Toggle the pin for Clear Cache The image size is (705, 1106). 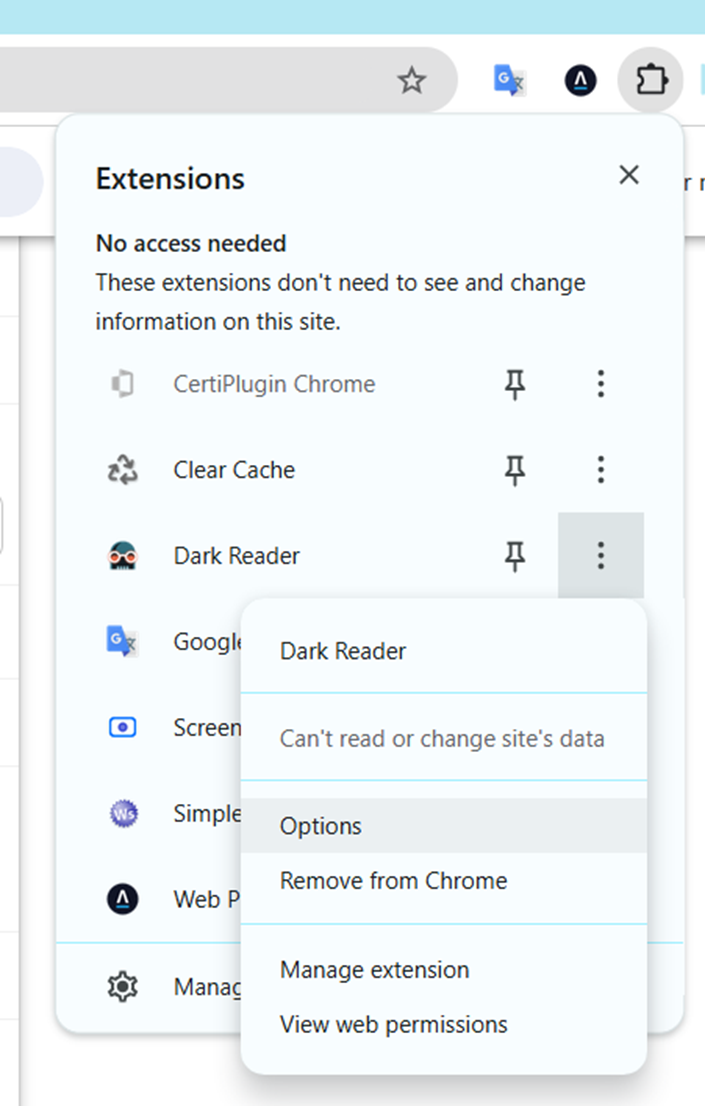click(515, 470)
